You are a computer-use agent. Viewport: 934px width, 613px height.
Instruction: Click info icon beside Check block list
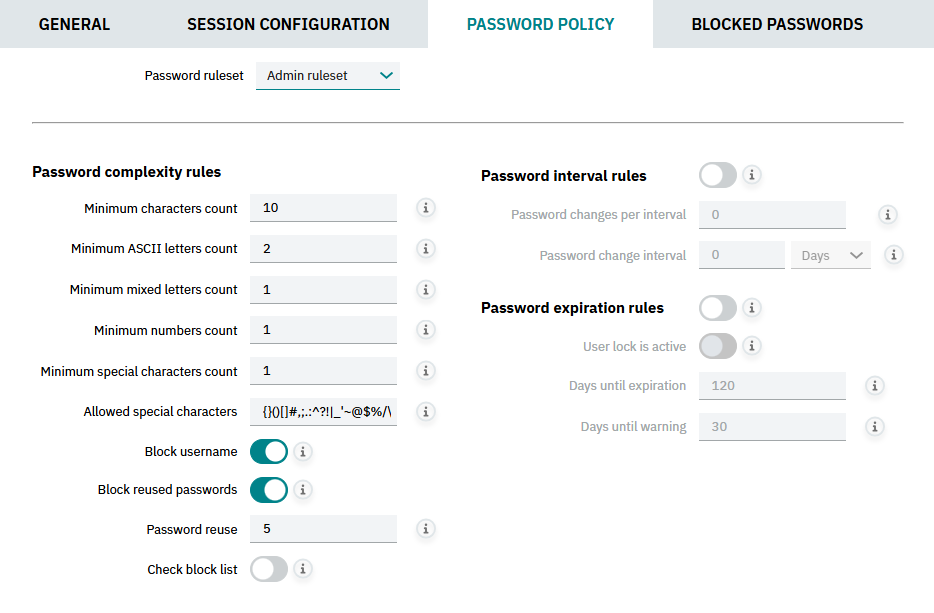tap(303, 569)
